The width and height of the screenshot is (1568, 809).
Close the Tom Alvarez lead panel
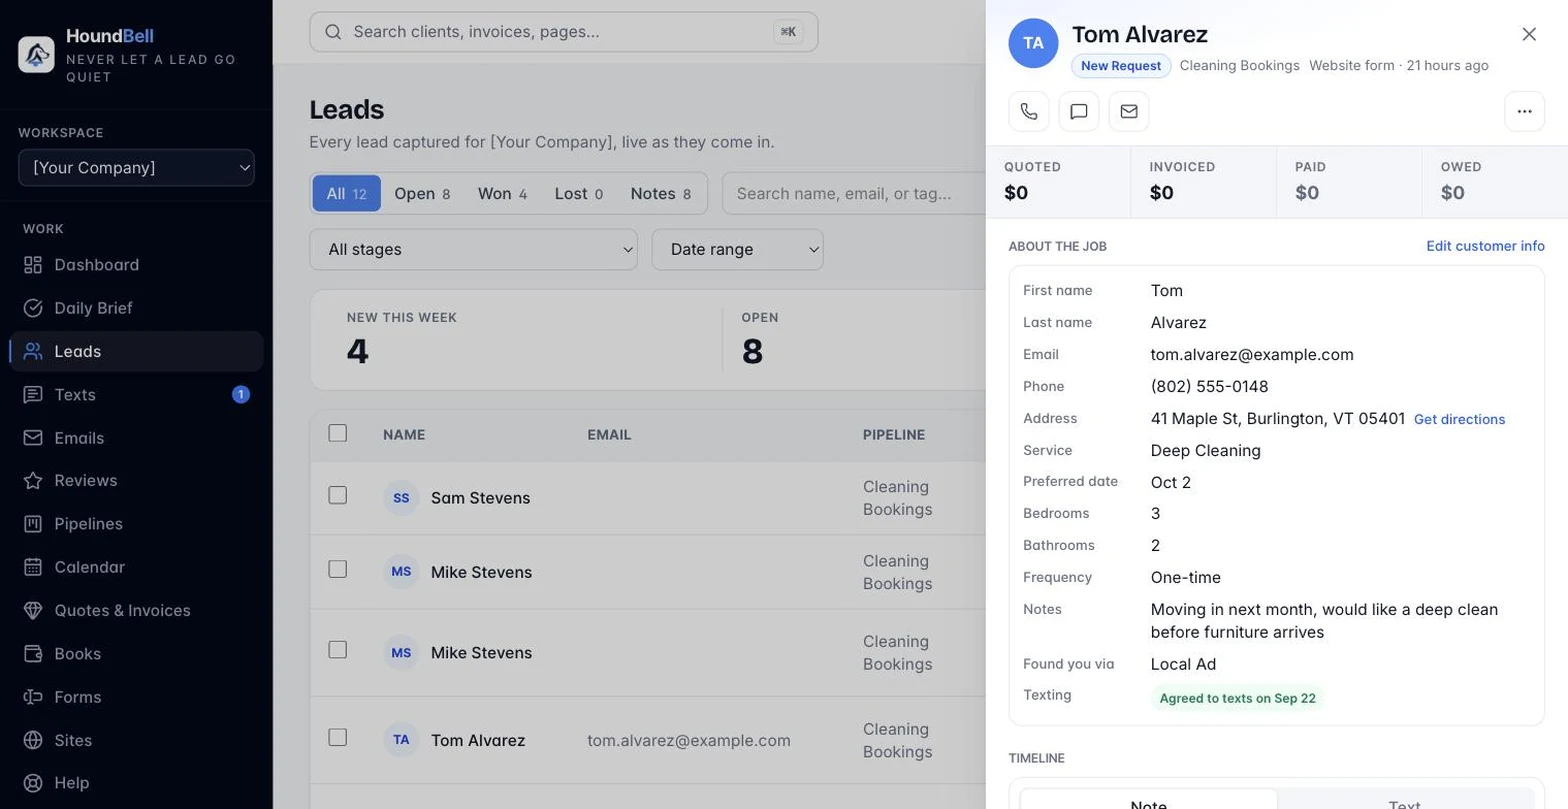point(1529,34)
